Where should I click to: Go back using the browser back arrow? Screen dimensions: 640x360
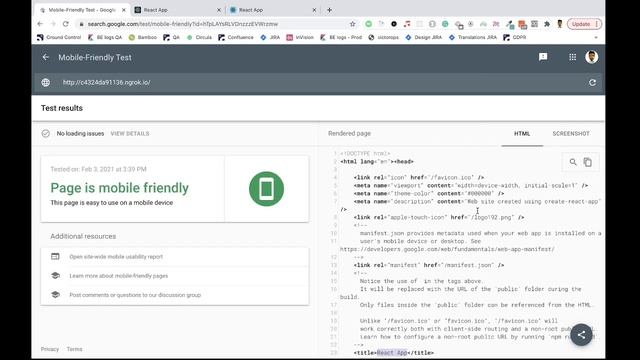(40, 24)
